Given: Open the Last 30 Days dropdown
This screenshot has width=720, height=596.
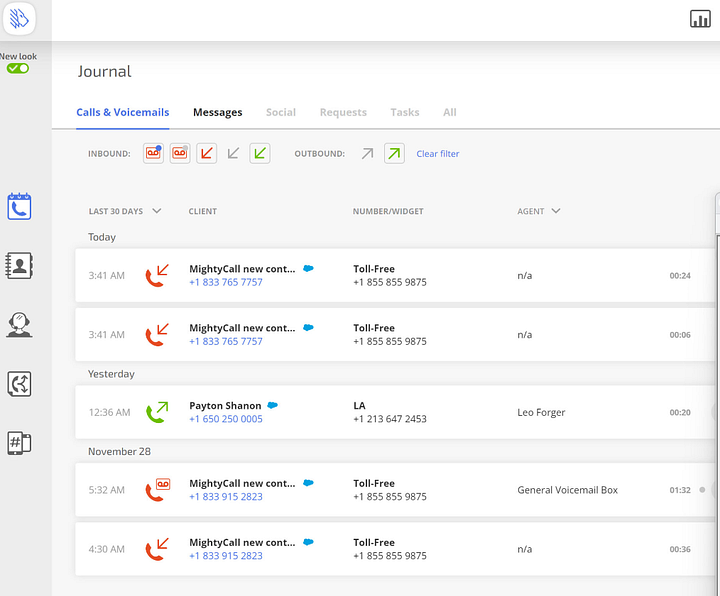Looking at the screenshot, I should point(125,211).
